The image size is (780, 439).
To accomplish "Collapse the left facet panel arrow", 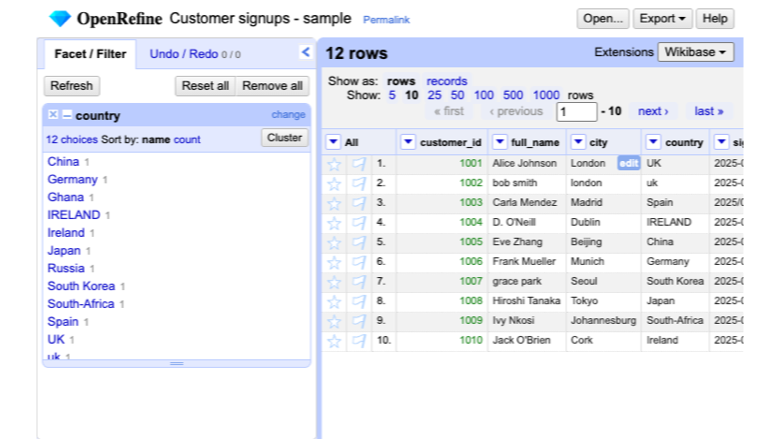I will tap(305, 52).
